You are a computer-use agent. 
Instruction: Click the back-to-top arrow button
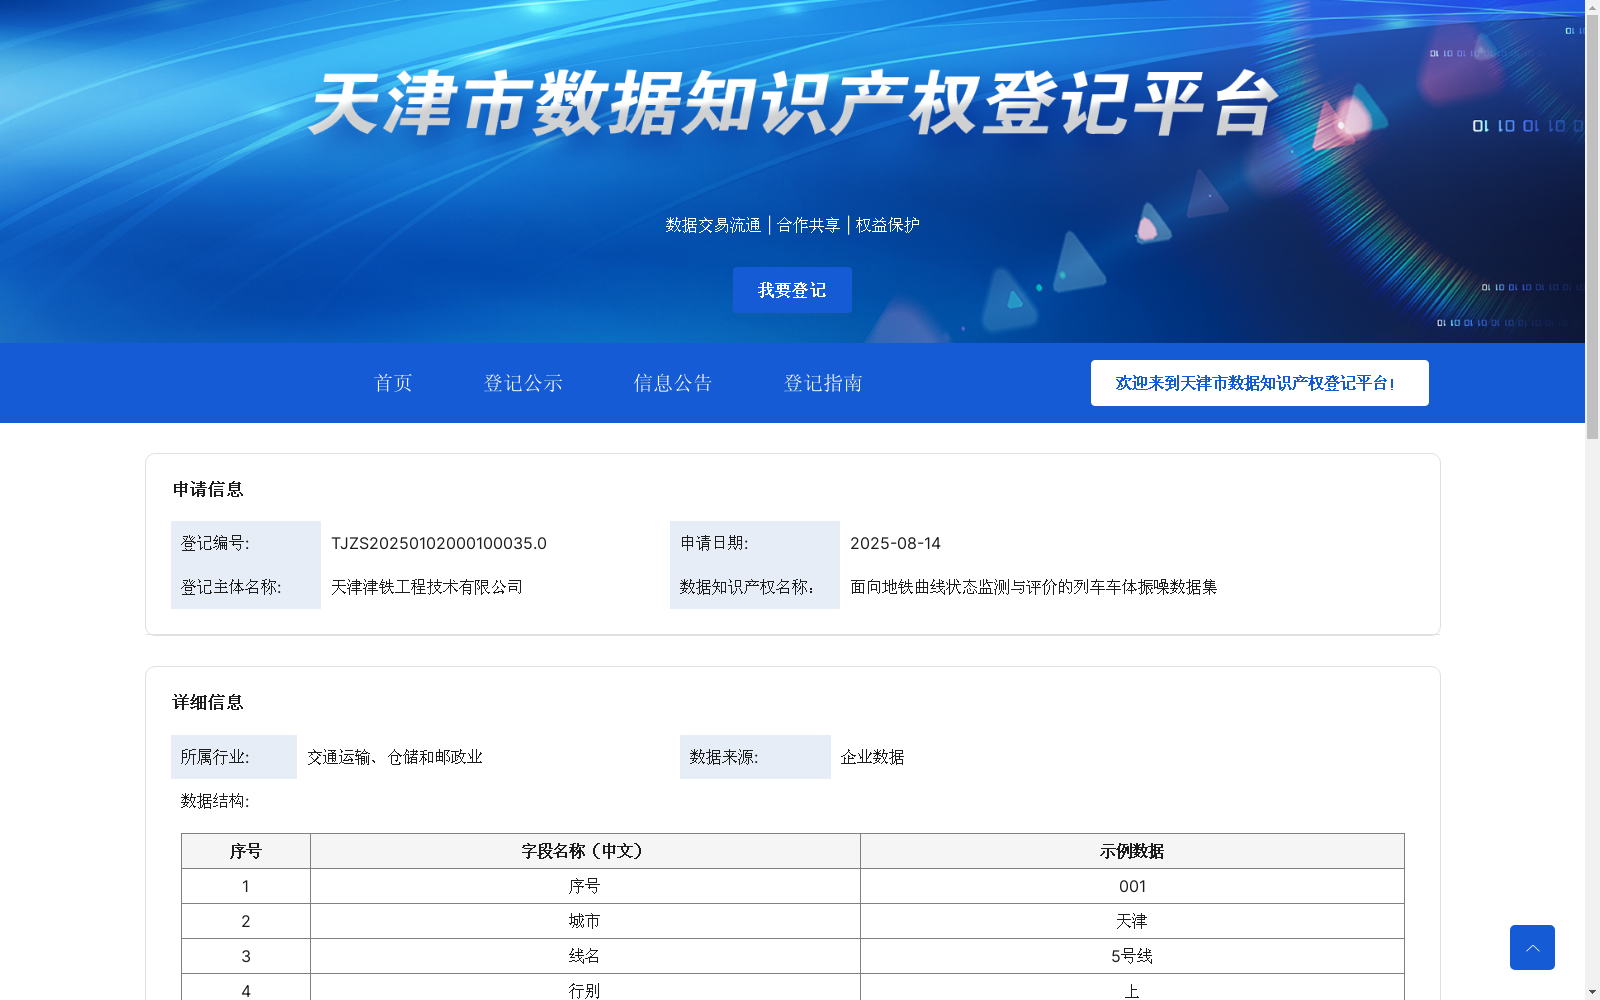(1532, 947)
